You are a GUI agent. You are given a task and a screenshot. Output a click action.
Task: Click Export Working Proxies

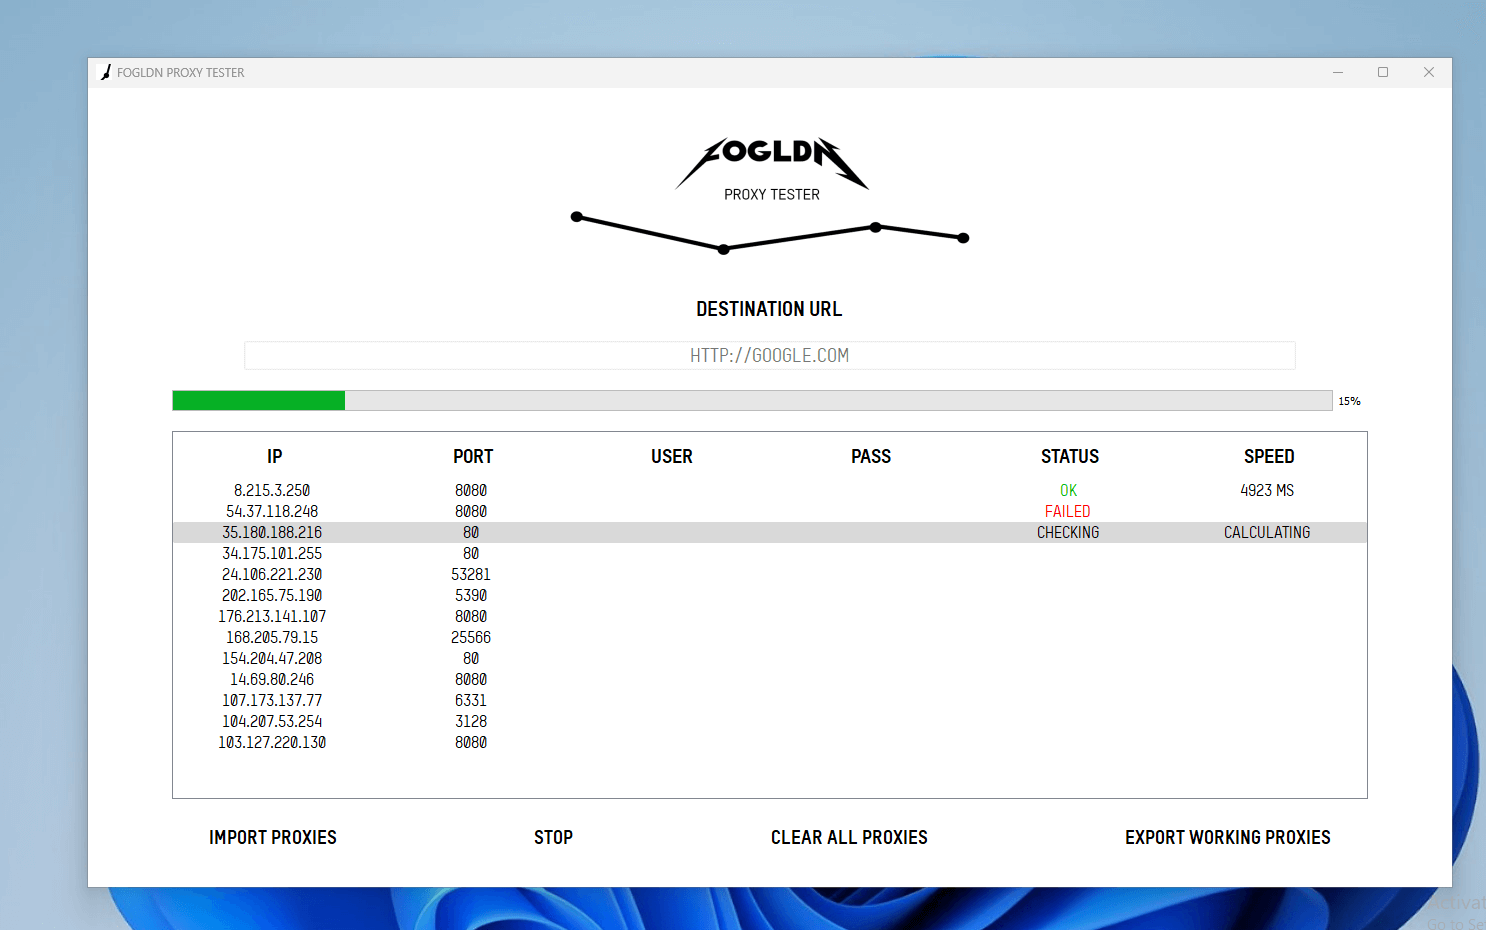[1227, 837]
